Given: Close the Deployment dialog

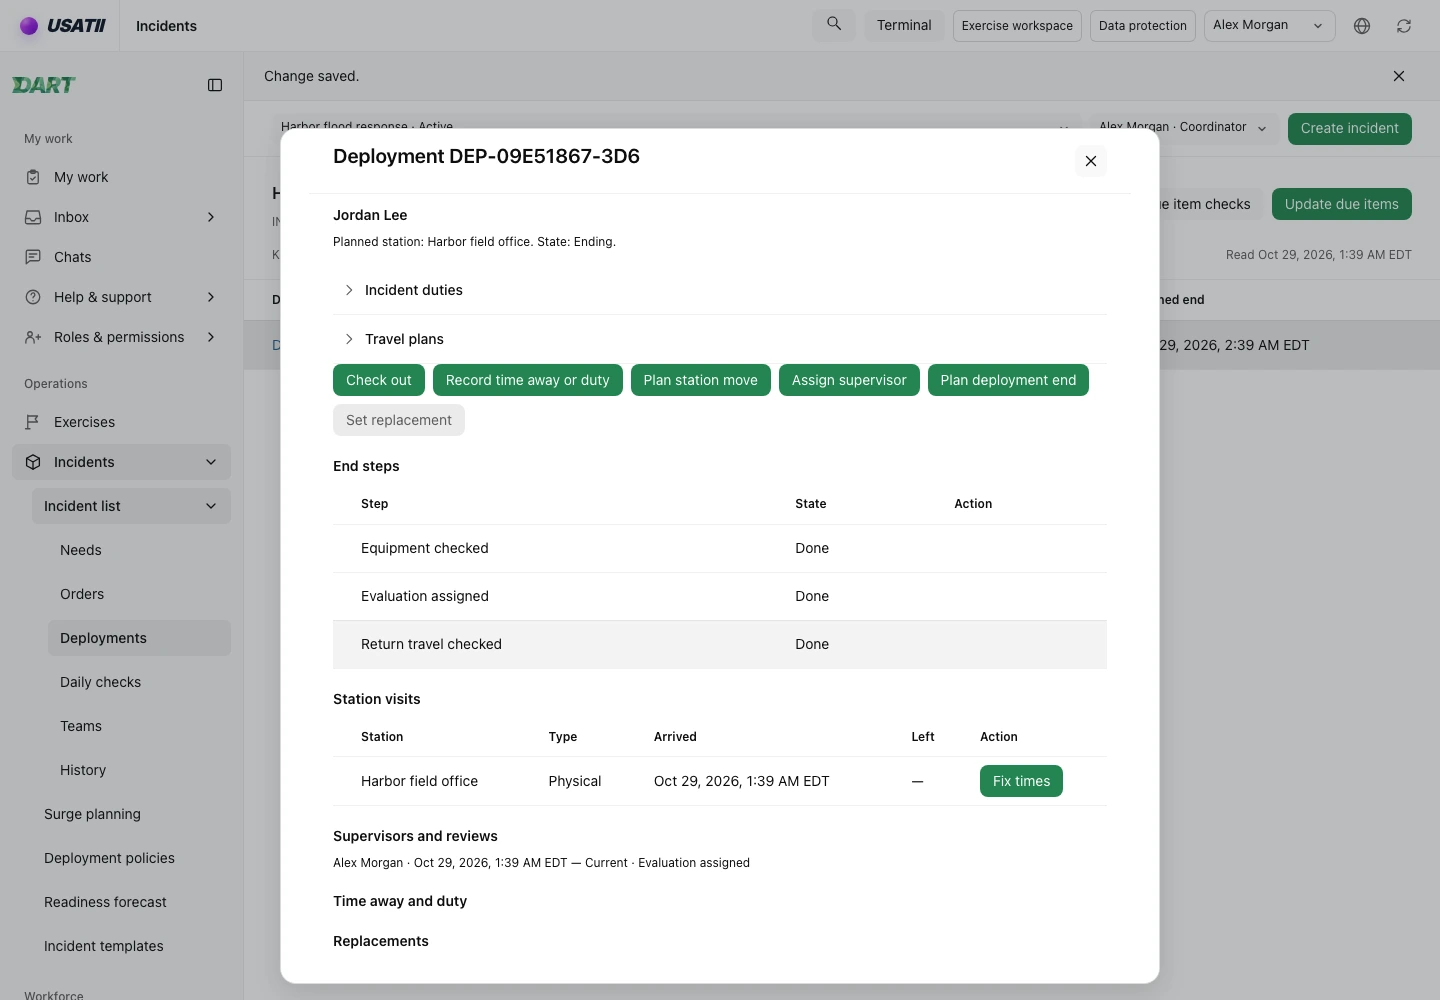Looking at the screenshot, I should 1091,161.
